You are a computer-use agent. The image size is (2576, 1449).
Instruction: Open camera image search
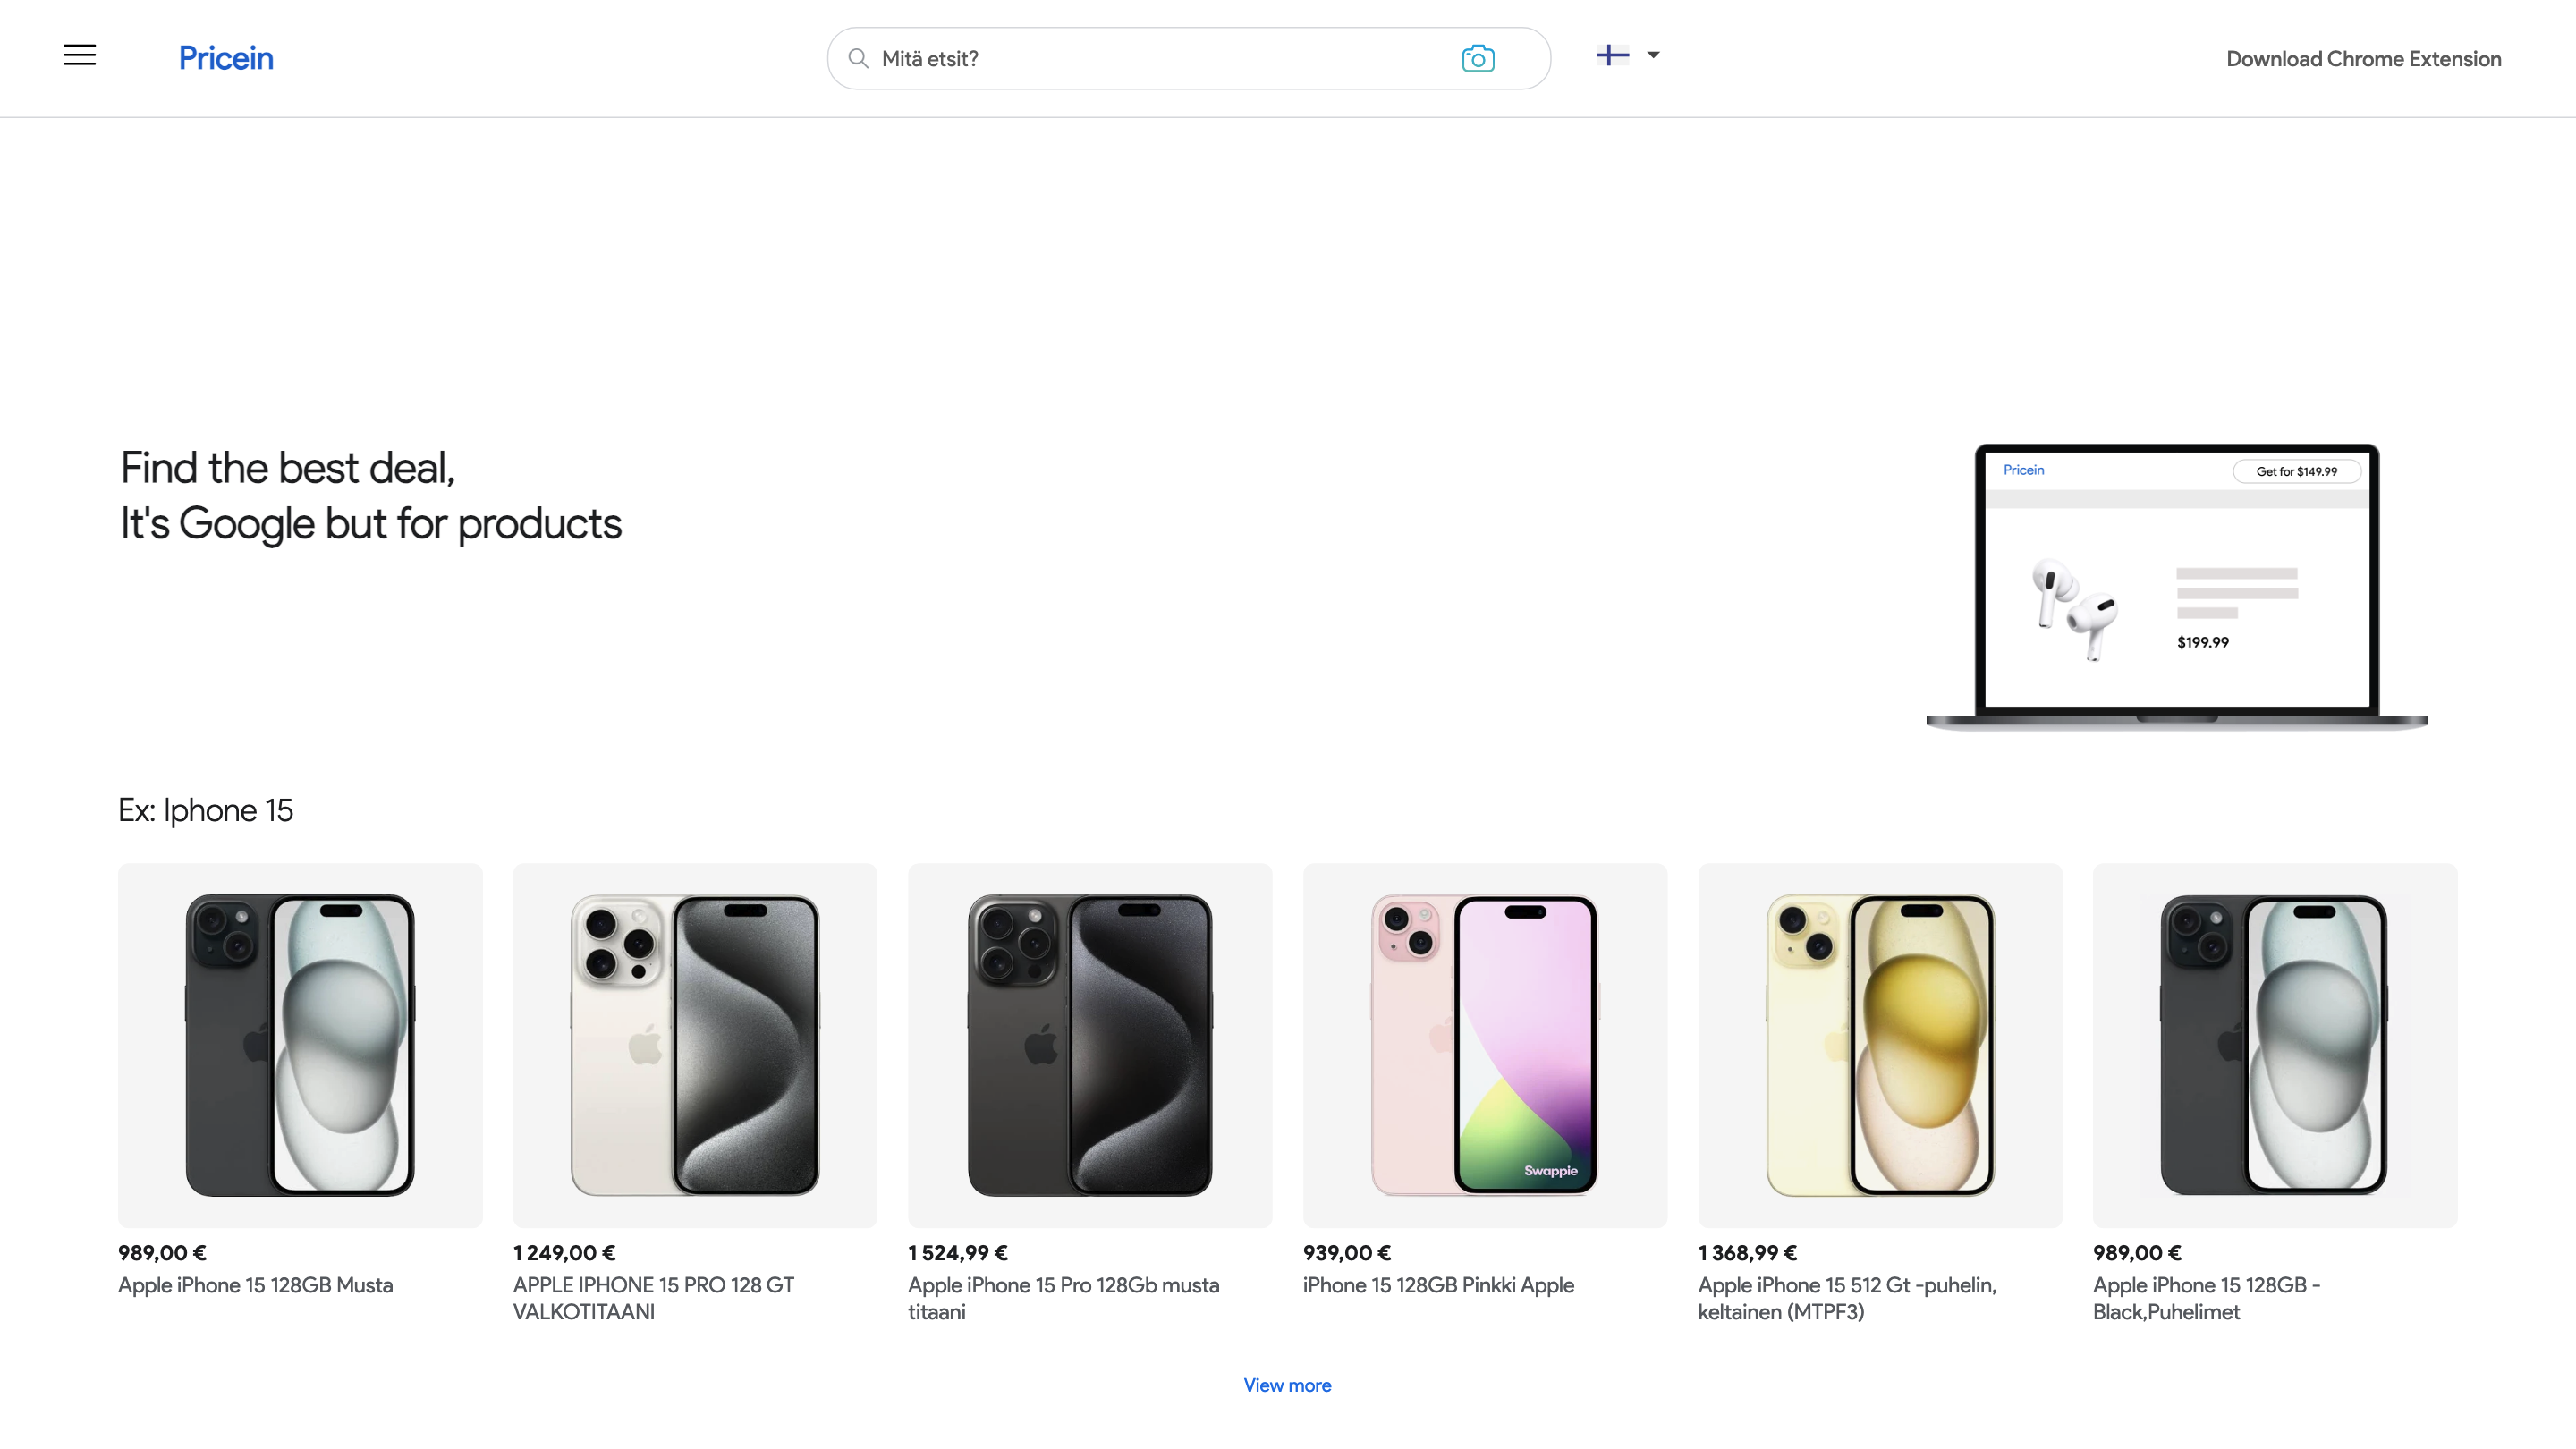[1477, 58]
